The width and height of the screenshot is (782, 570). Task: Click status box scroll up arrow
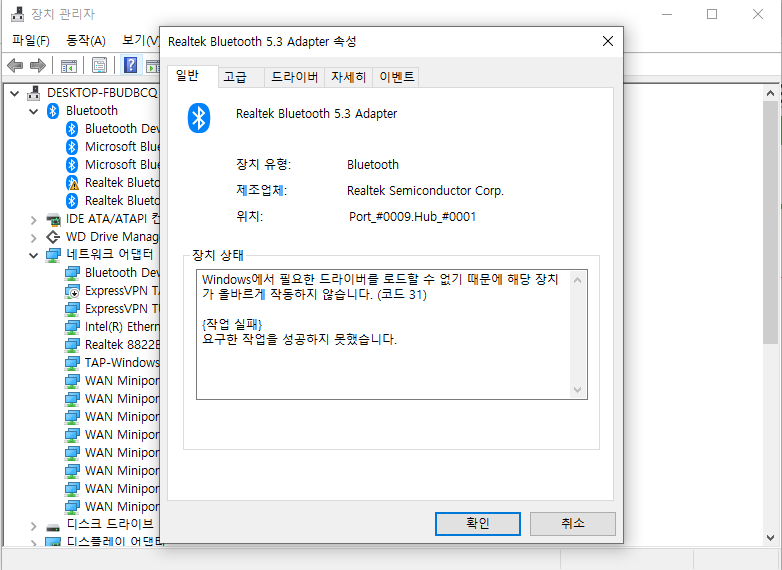pos(578,280)
